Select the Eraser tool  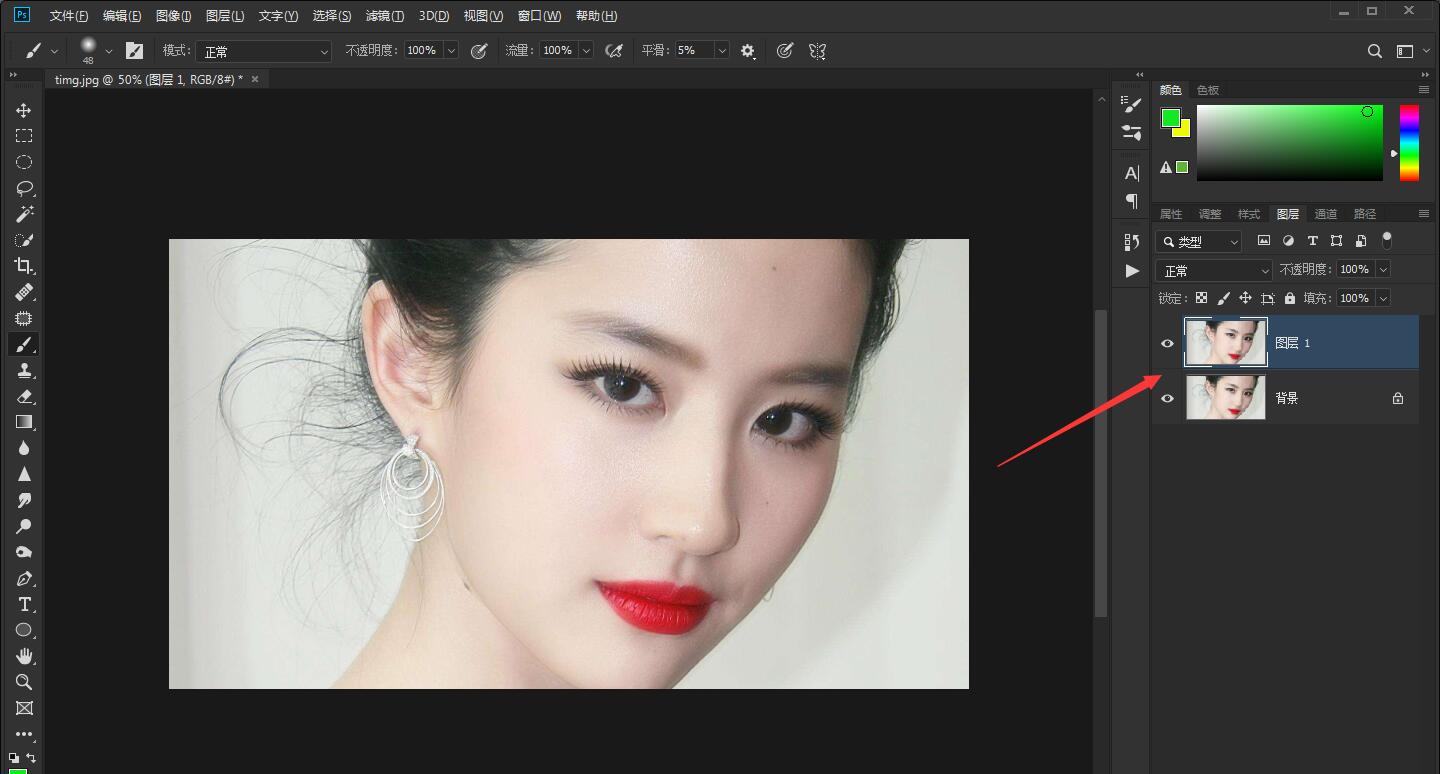[x=25, y=396]
